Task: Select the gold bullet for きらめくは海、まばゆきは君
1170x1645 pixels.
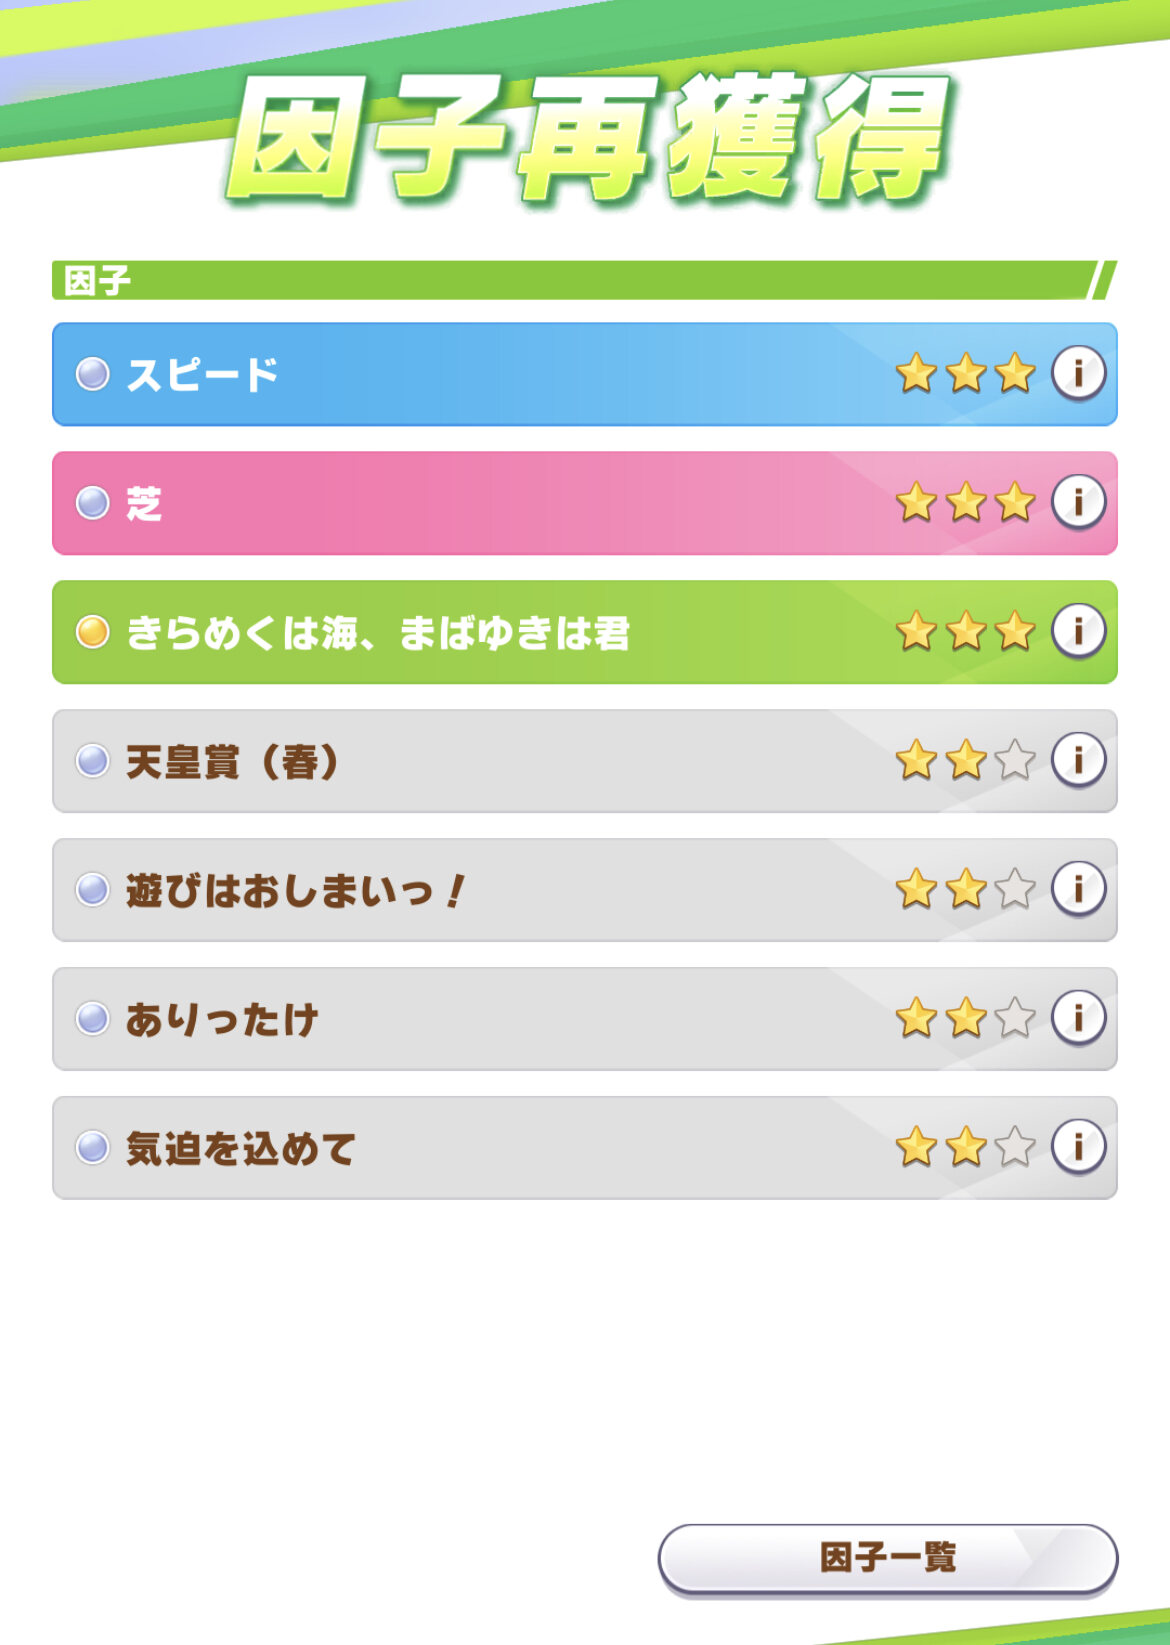Action: 93,632
